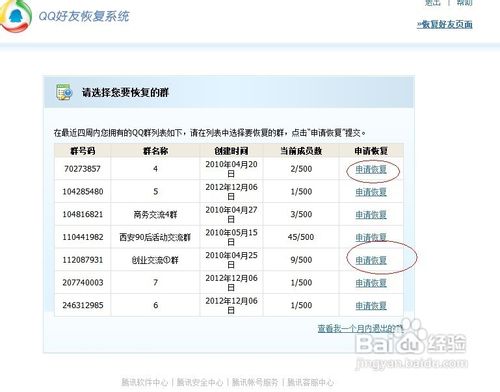Click 申请恢复 for group 112087931
Image resolution: width=500 pixels, height=392 pixels.
point(371,260)
